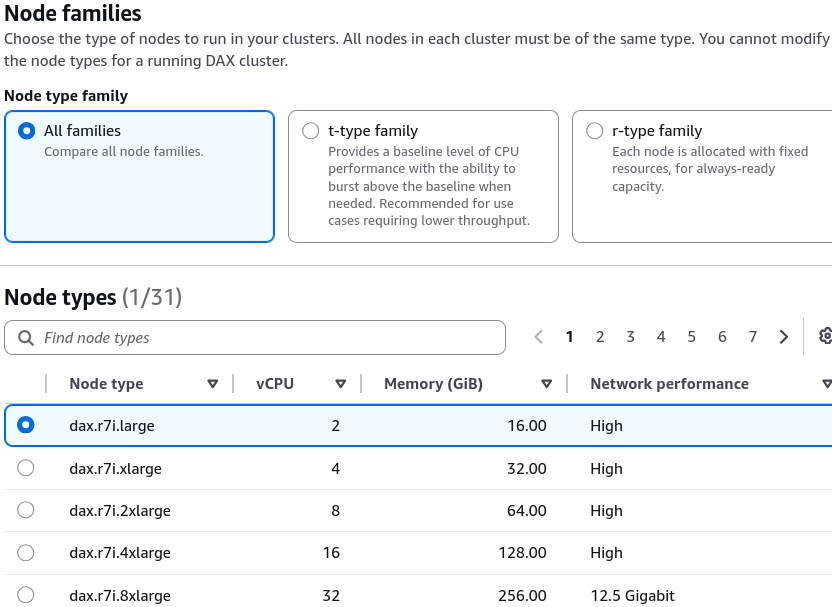Click the search magnifier icon

pyautogui.click(x=25, y=337)
